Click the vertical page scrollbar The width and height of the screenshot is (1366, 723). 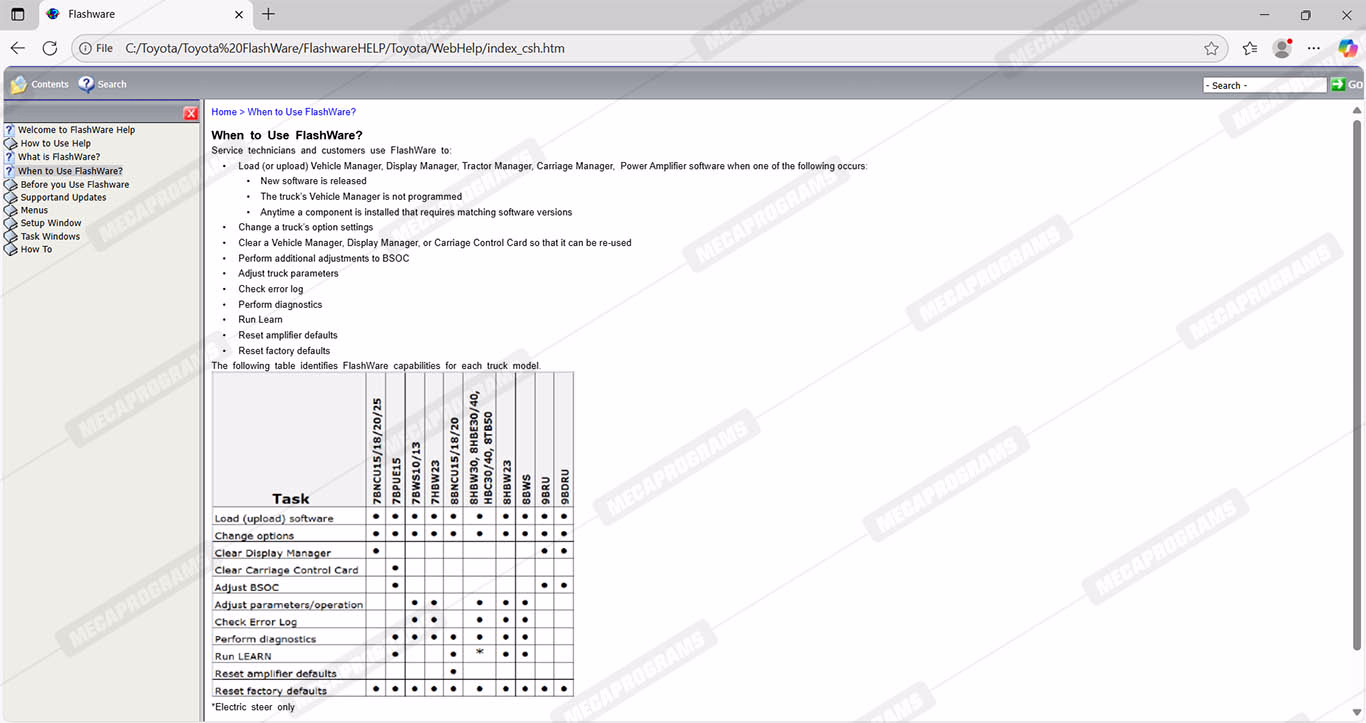click(1357, 380)
